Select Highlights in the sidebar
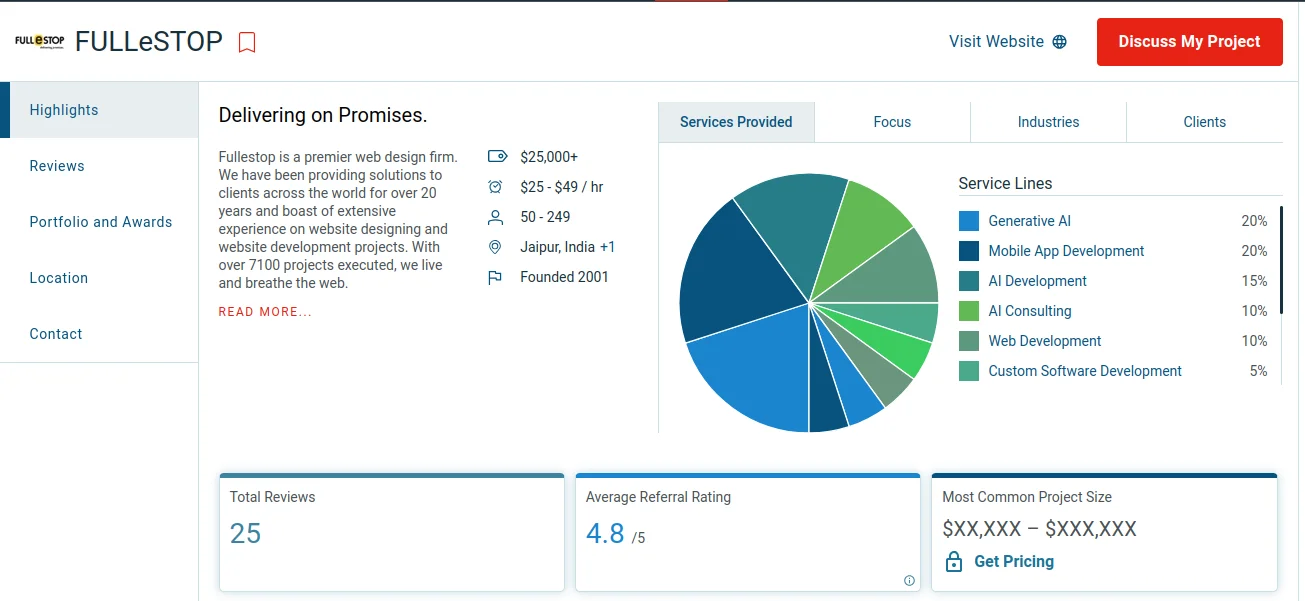 coord(99,110)
